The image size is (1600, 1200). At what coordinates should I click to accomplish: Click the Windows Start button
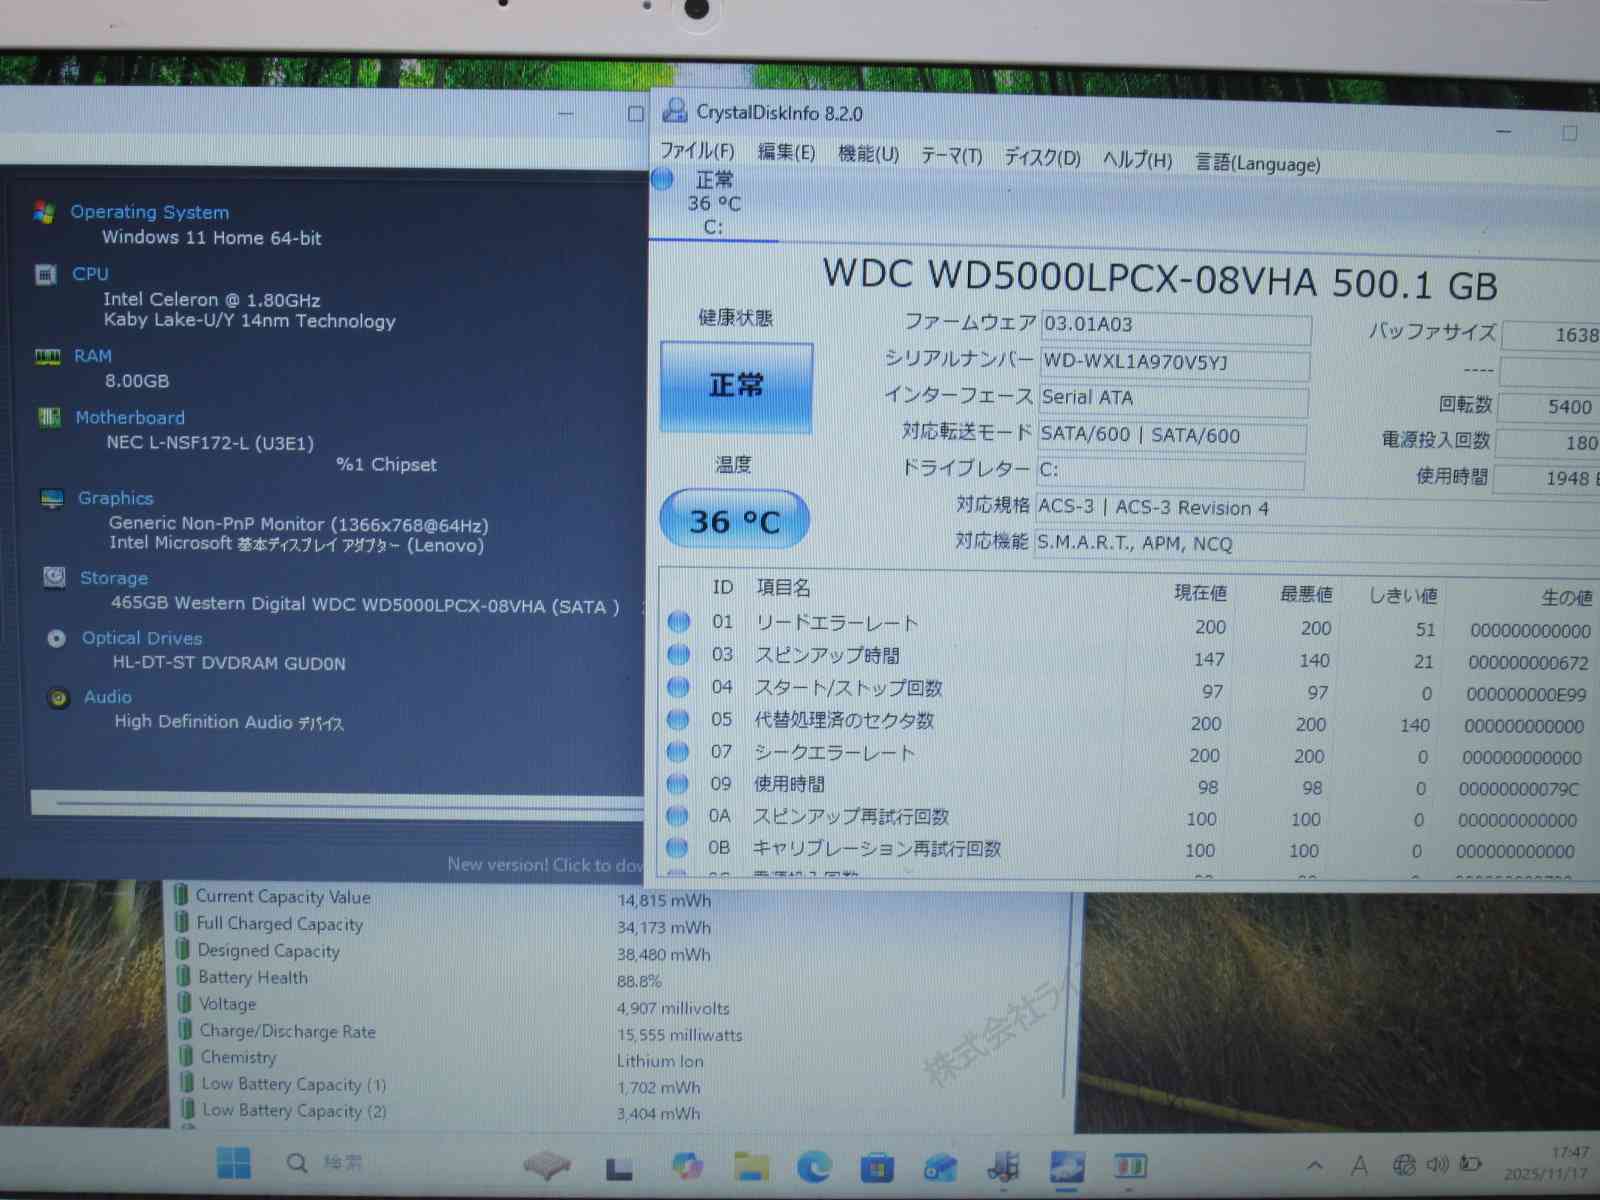click(234, 1163)
